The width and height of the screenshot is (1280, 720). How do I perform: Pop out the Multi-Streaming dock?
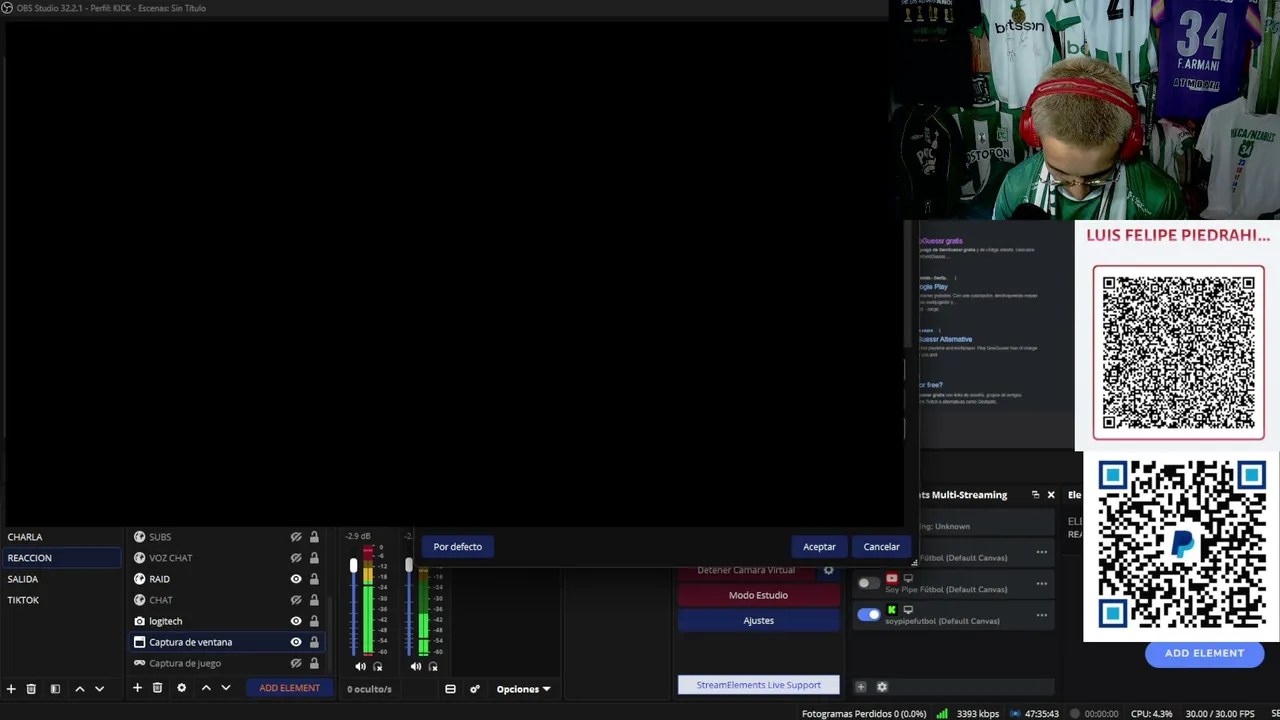(1035, 495)
